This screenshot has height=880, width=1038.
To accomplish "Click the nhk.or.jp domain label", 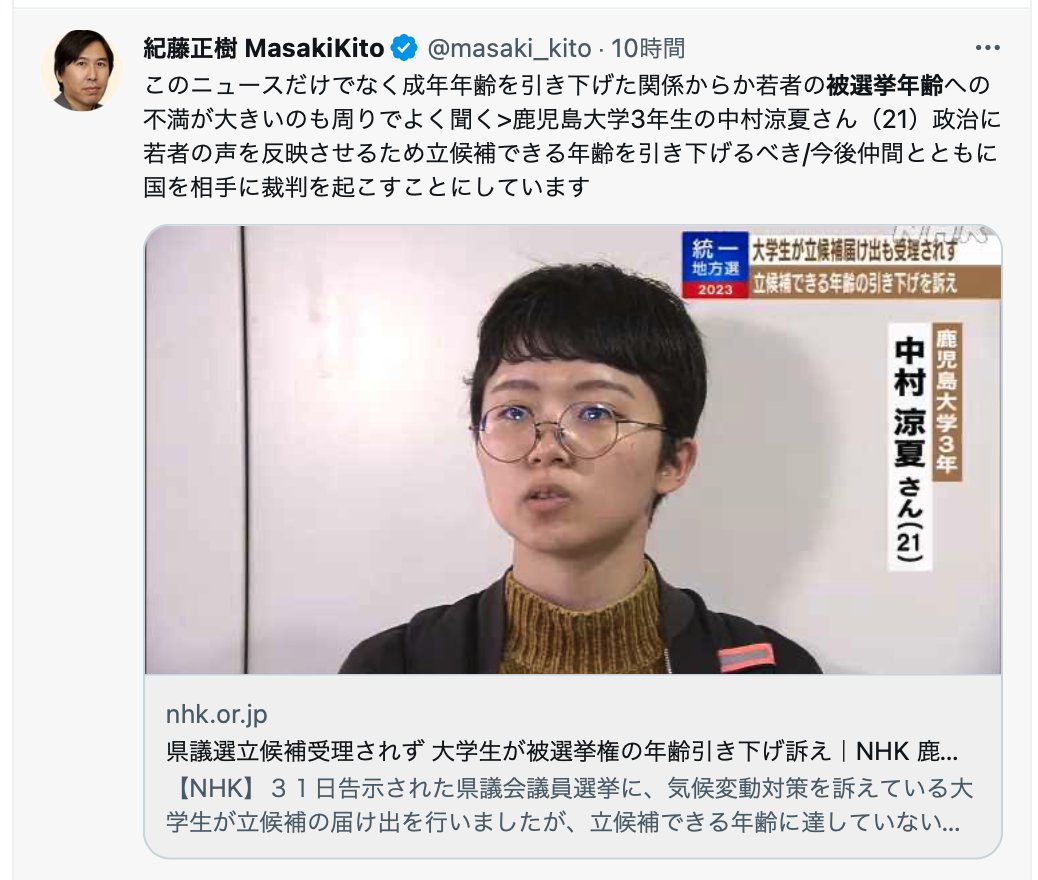I will click(216, 714).
